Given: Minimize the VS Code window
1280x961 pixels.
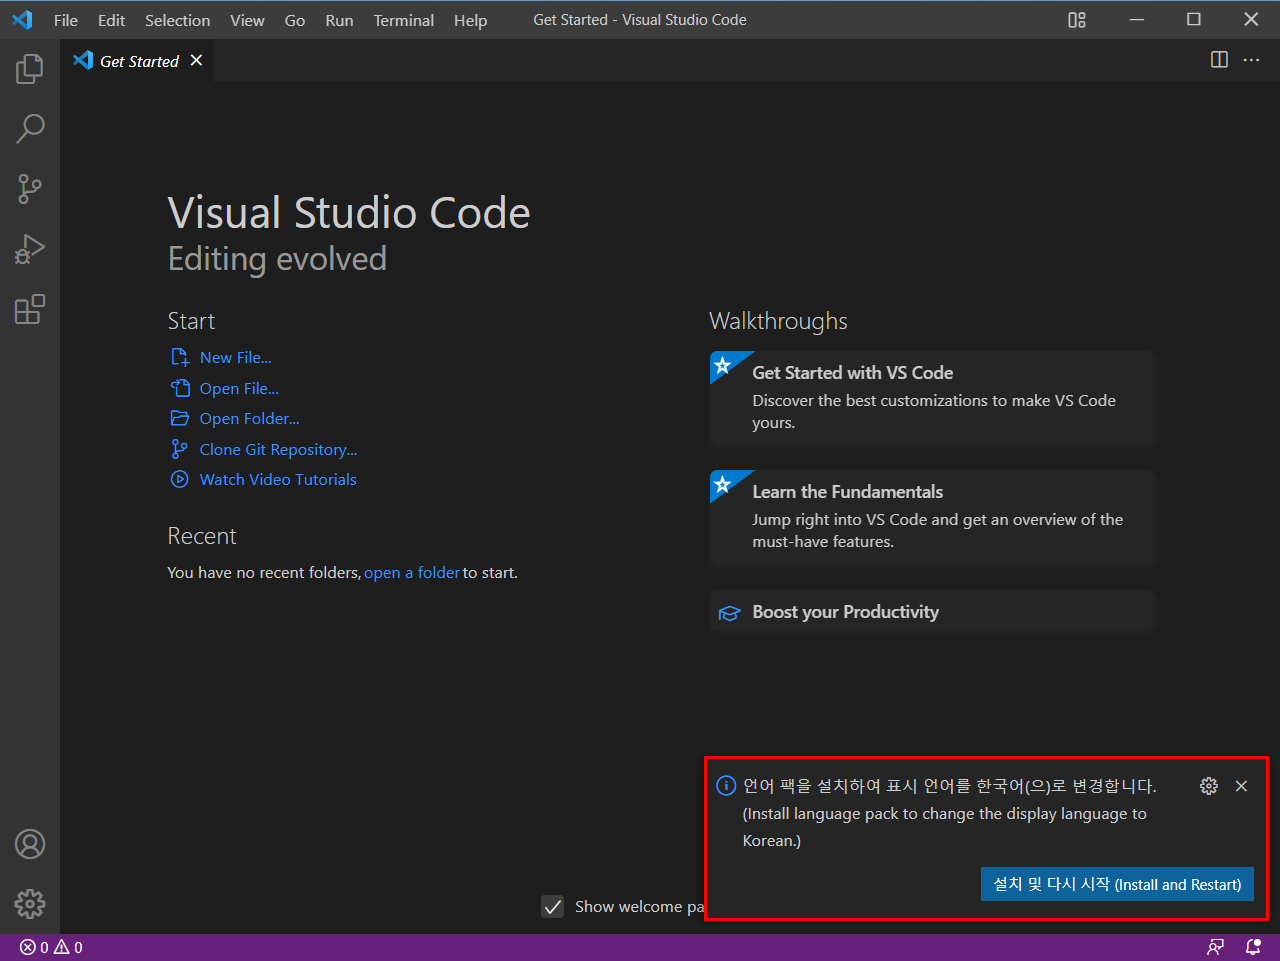Looking at the screenshot, I should point(1136,20).
